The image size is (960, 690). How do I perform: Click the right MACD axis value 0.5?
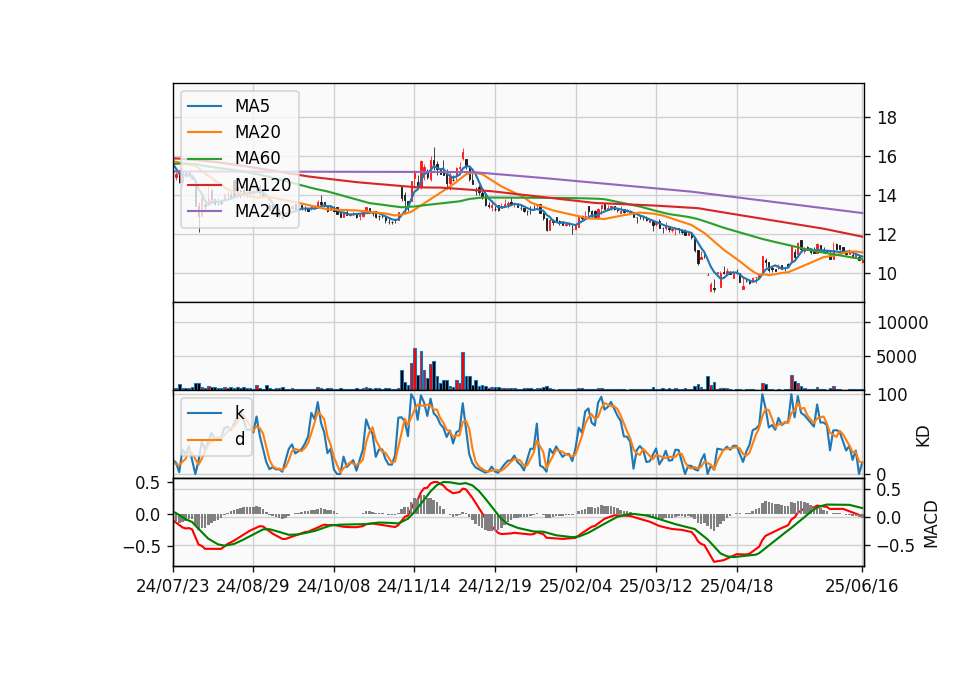point(889,490)
